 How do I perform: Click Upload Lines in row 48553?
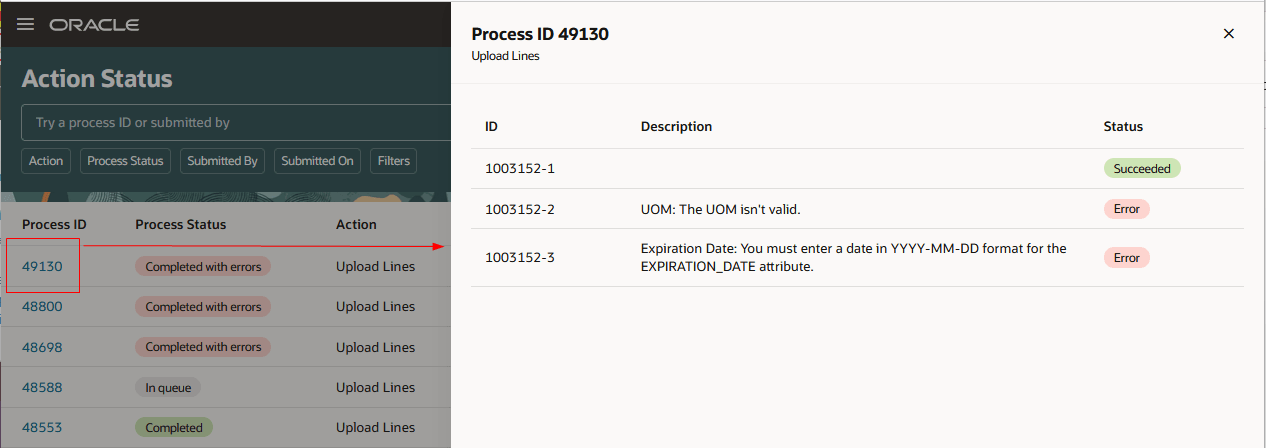(x=375, y=427)
